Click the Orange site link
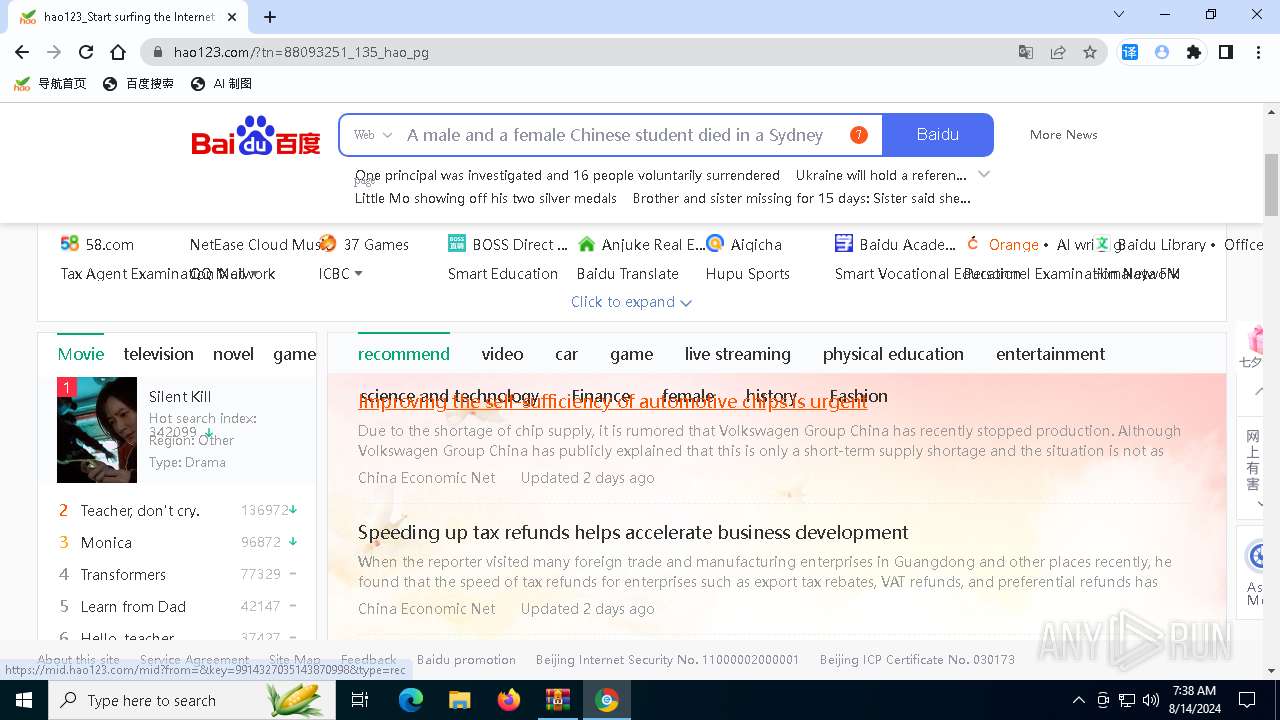1280x720 pixels. [x=1014, y=244]
